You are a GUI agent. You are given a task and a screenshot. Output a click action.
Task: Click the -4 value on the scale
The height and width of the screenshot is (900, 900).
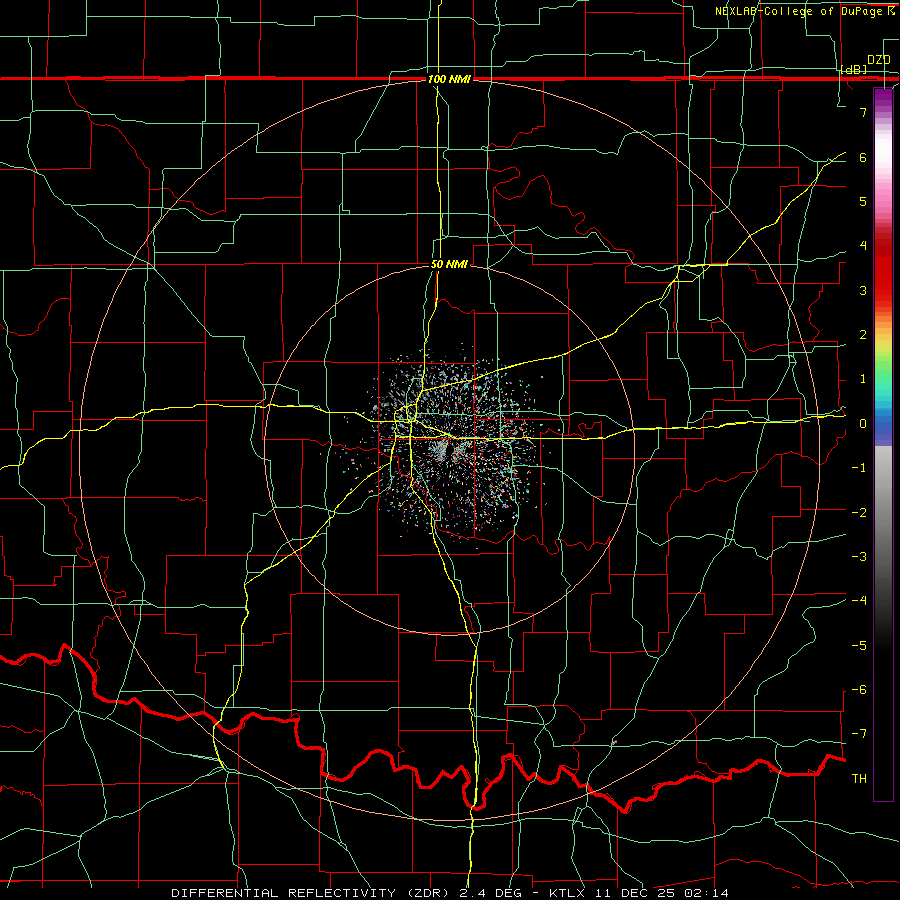click(859, 601)
